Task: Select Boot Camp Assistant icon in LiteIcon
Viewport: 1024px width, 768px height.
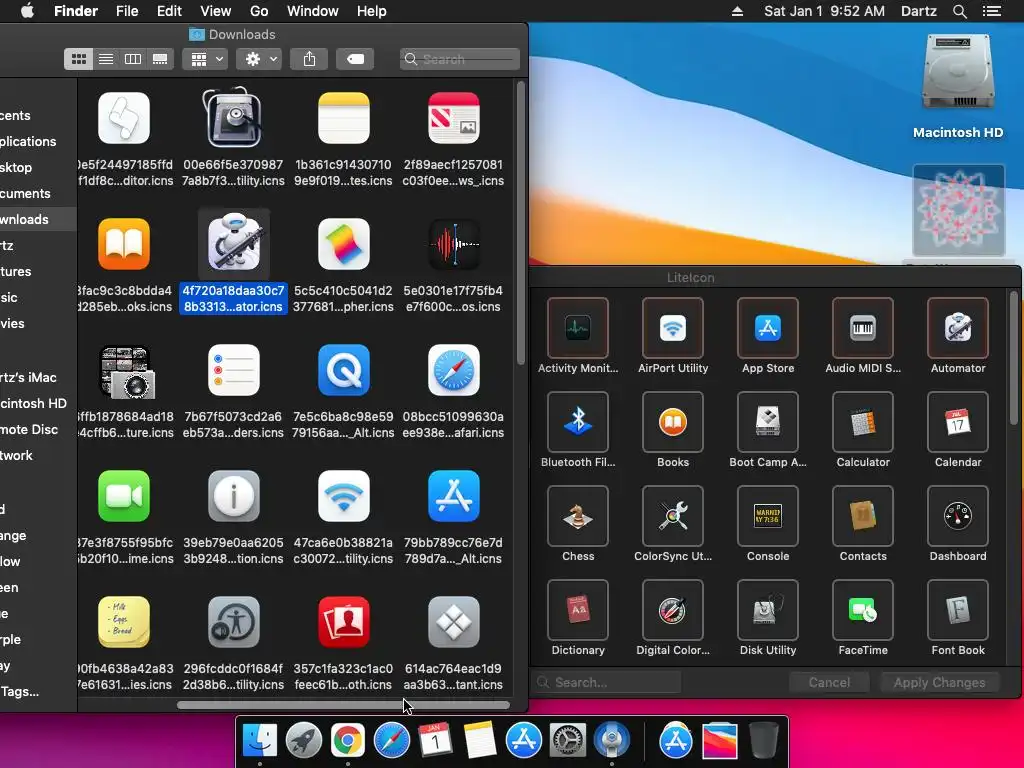Action: (x=768, y=422)
